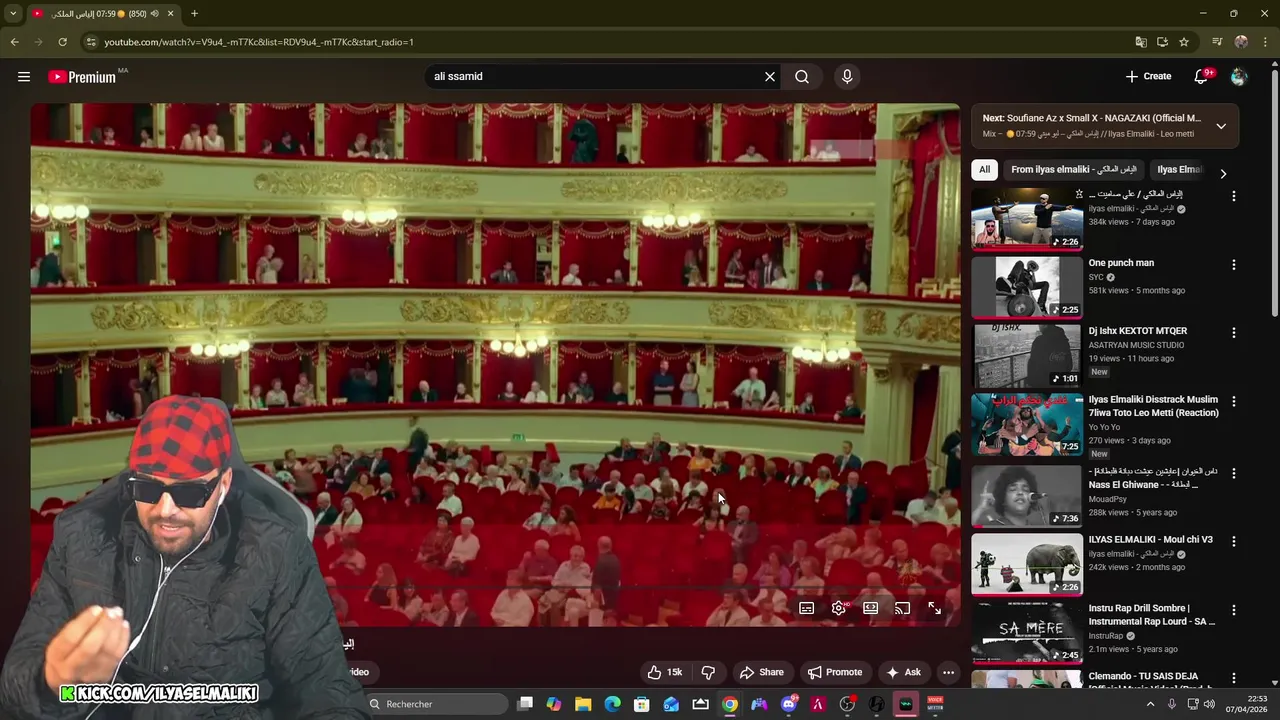Open options menu for Dj Ishx KEXTOT MTQER
The width and height of the screenshot is (1280, 720).
pyautogui.click(x=1233, y=333)
